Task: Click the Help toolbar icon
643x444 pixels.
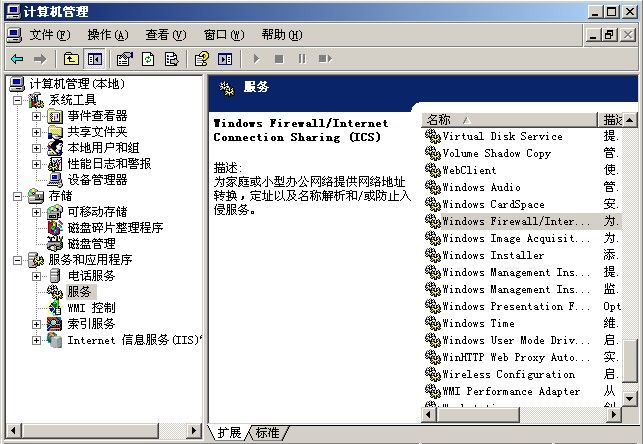Action: click(201, 59)
